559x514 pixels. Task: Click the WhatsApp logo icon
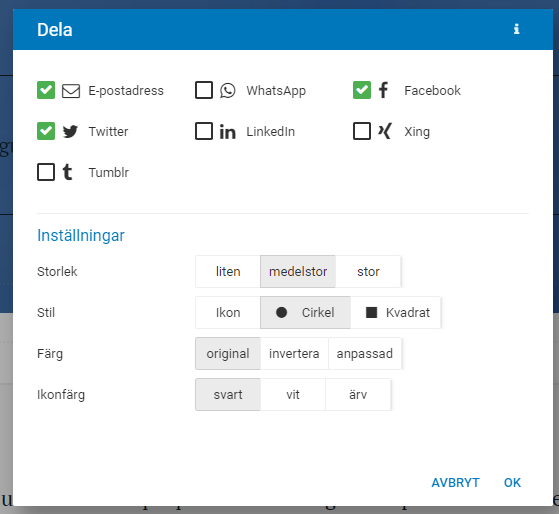pos(227,91)
